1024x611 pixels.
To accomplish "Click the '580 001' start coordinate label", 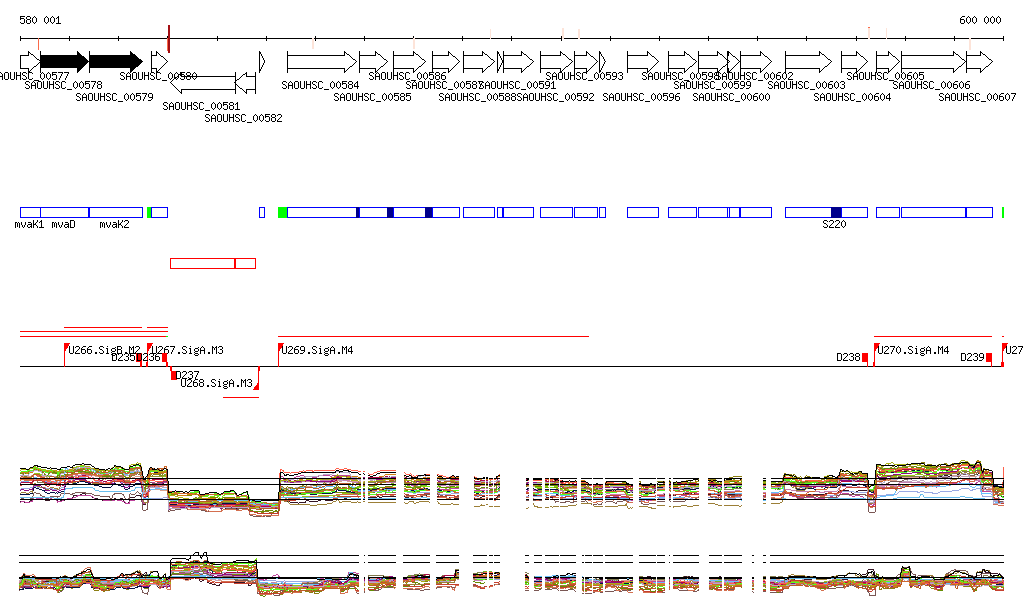I will point(40,20).
